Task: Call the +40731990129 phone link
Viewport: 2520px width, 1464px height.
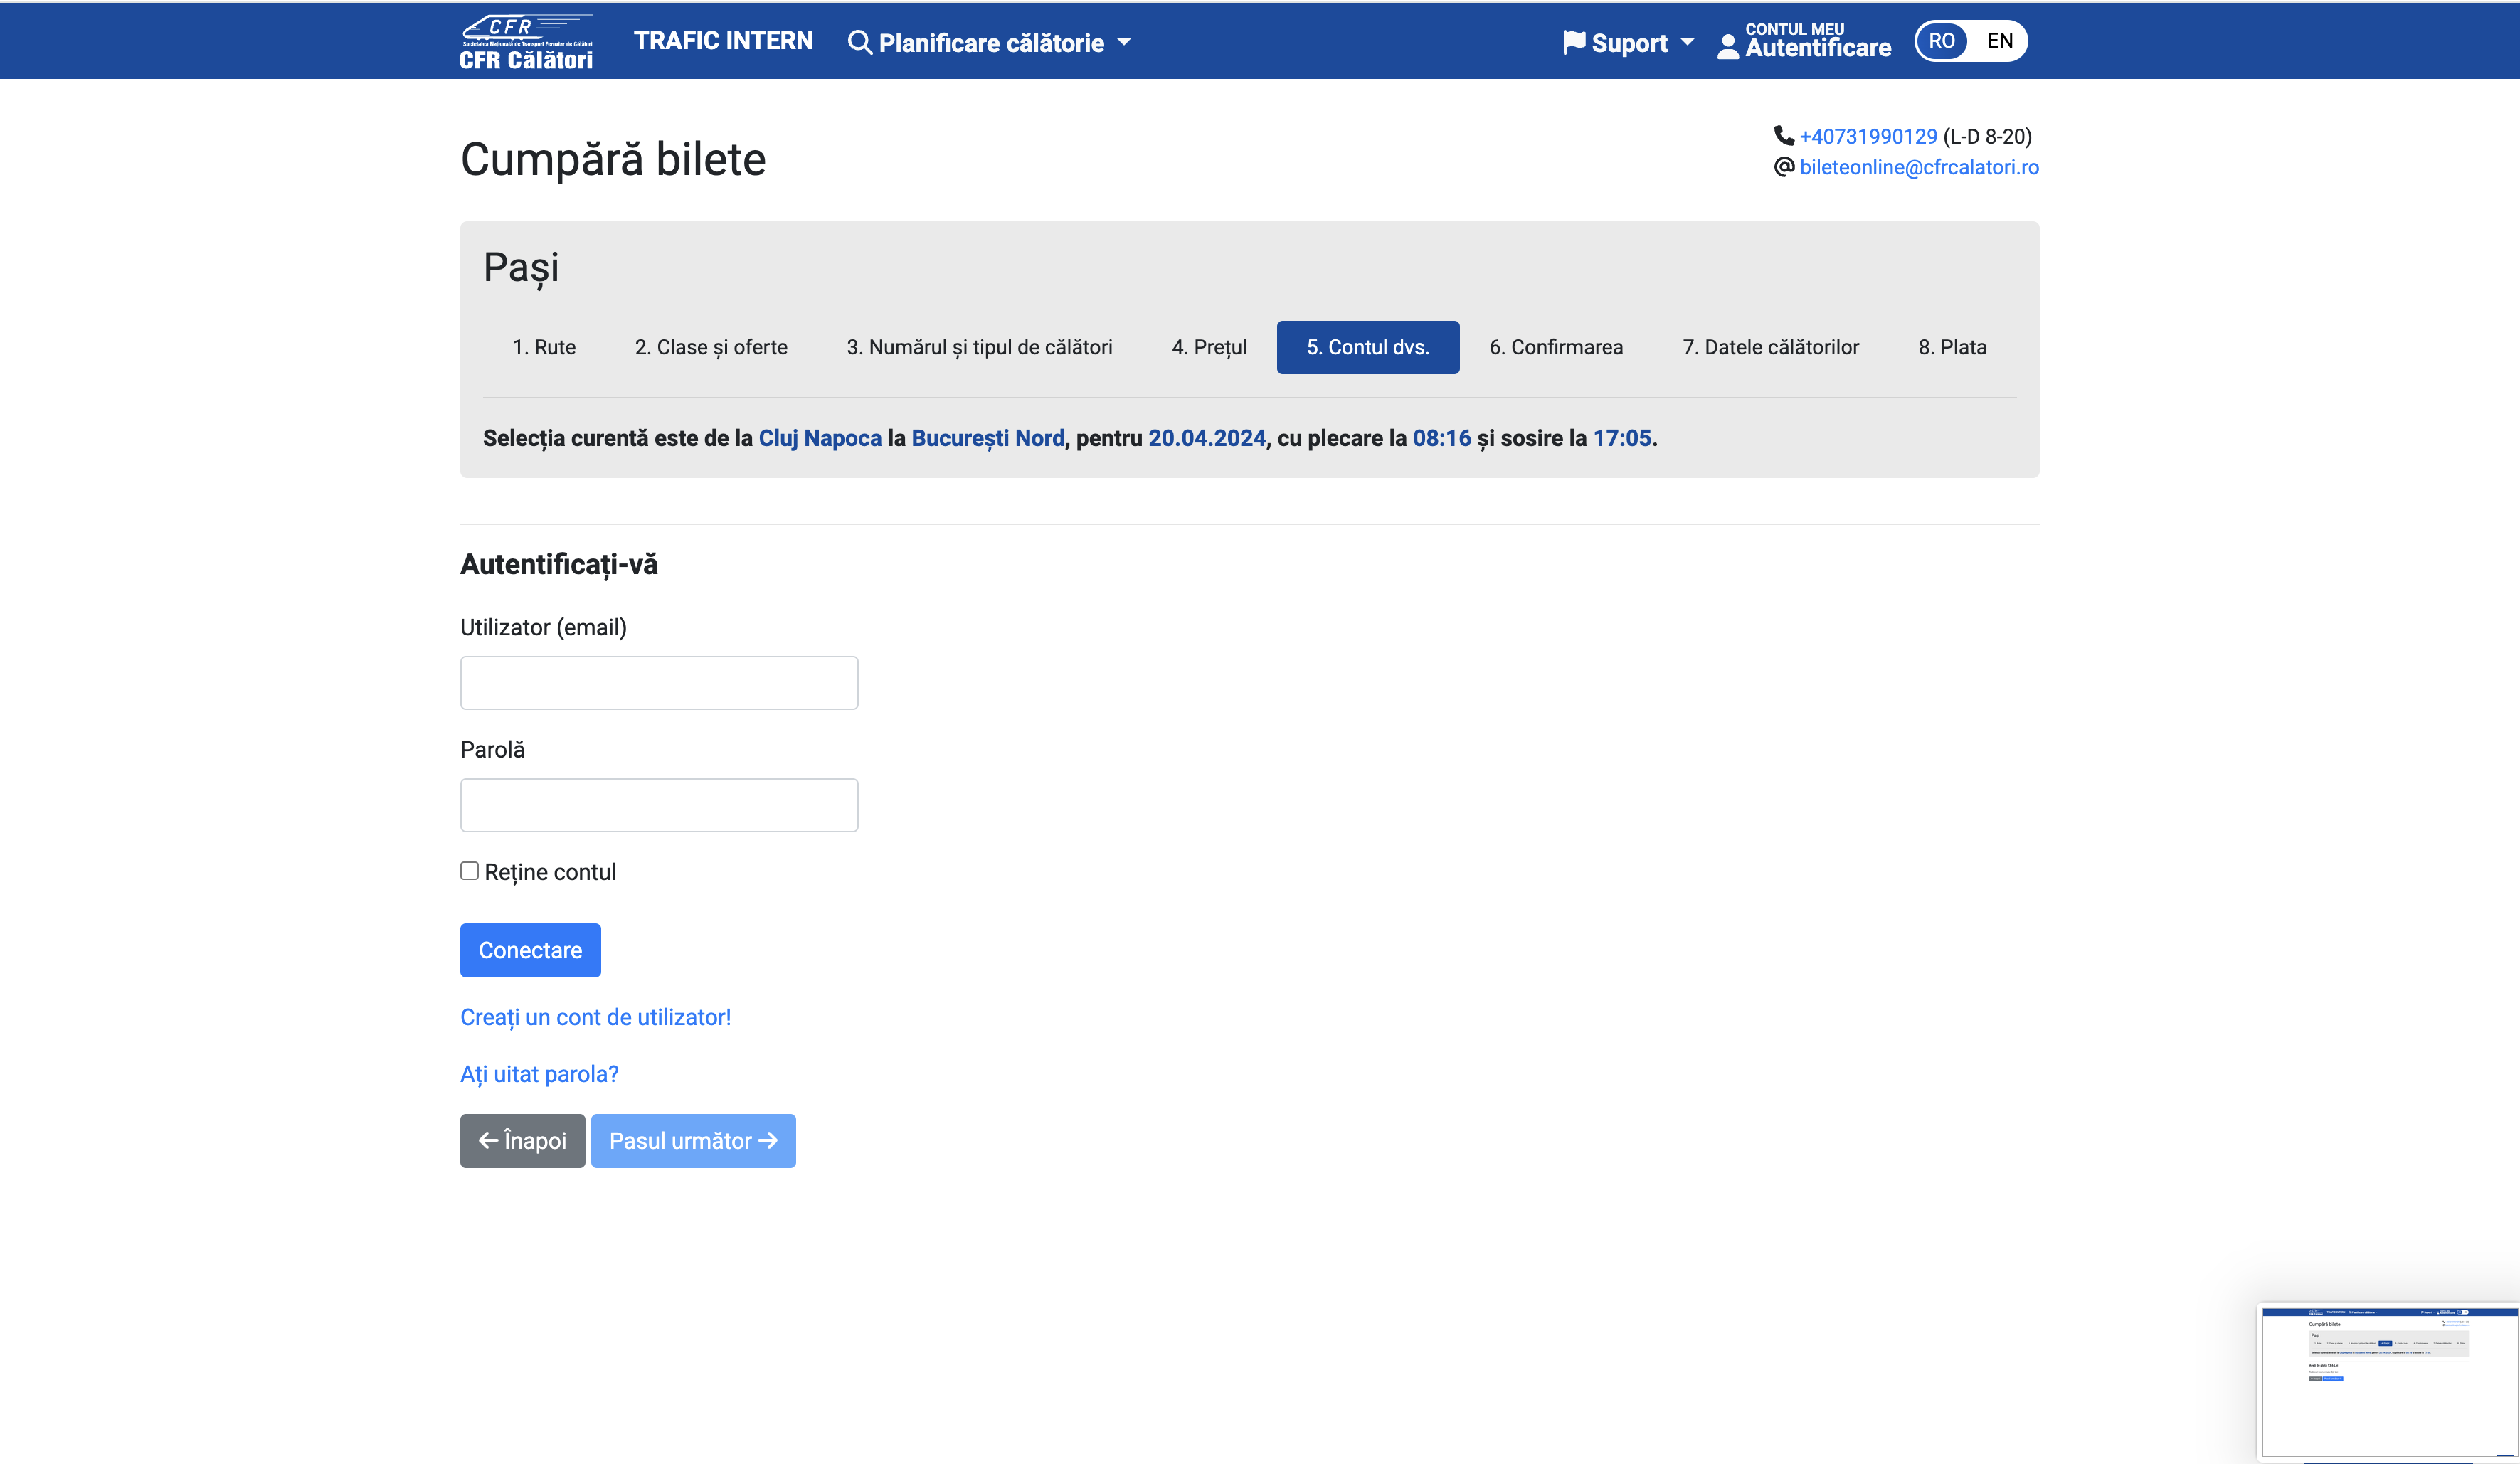Action: tap(1868, 136)
